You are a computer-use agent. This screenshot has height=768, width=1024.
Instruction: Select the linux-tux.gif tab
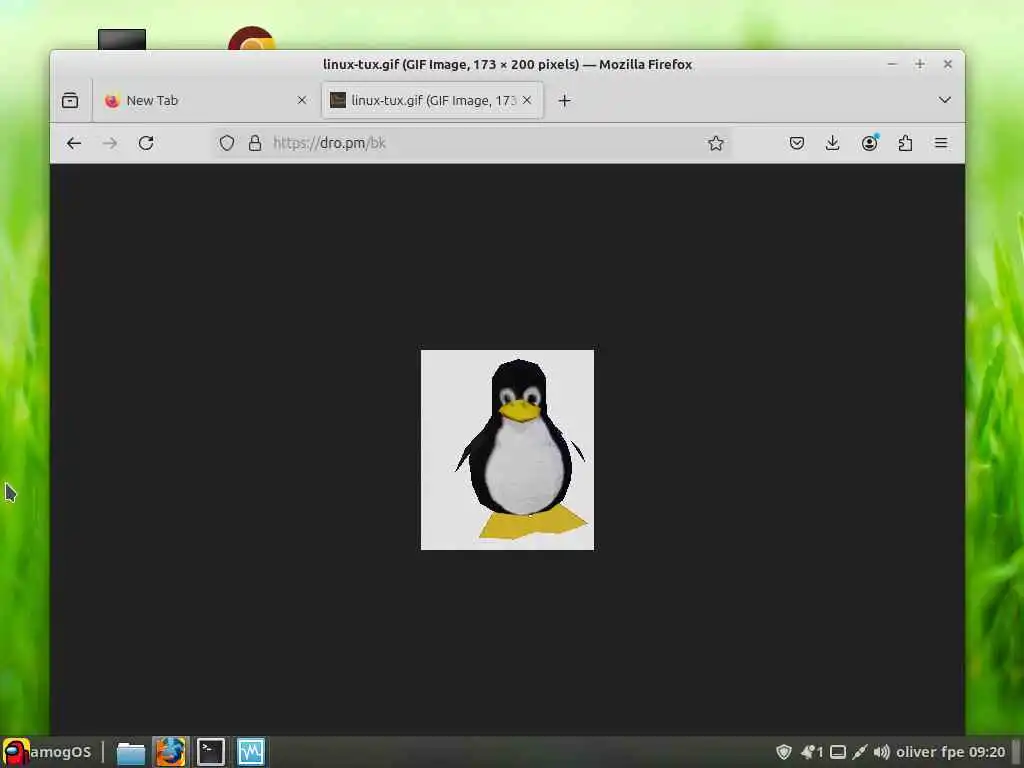click(432, 101)
